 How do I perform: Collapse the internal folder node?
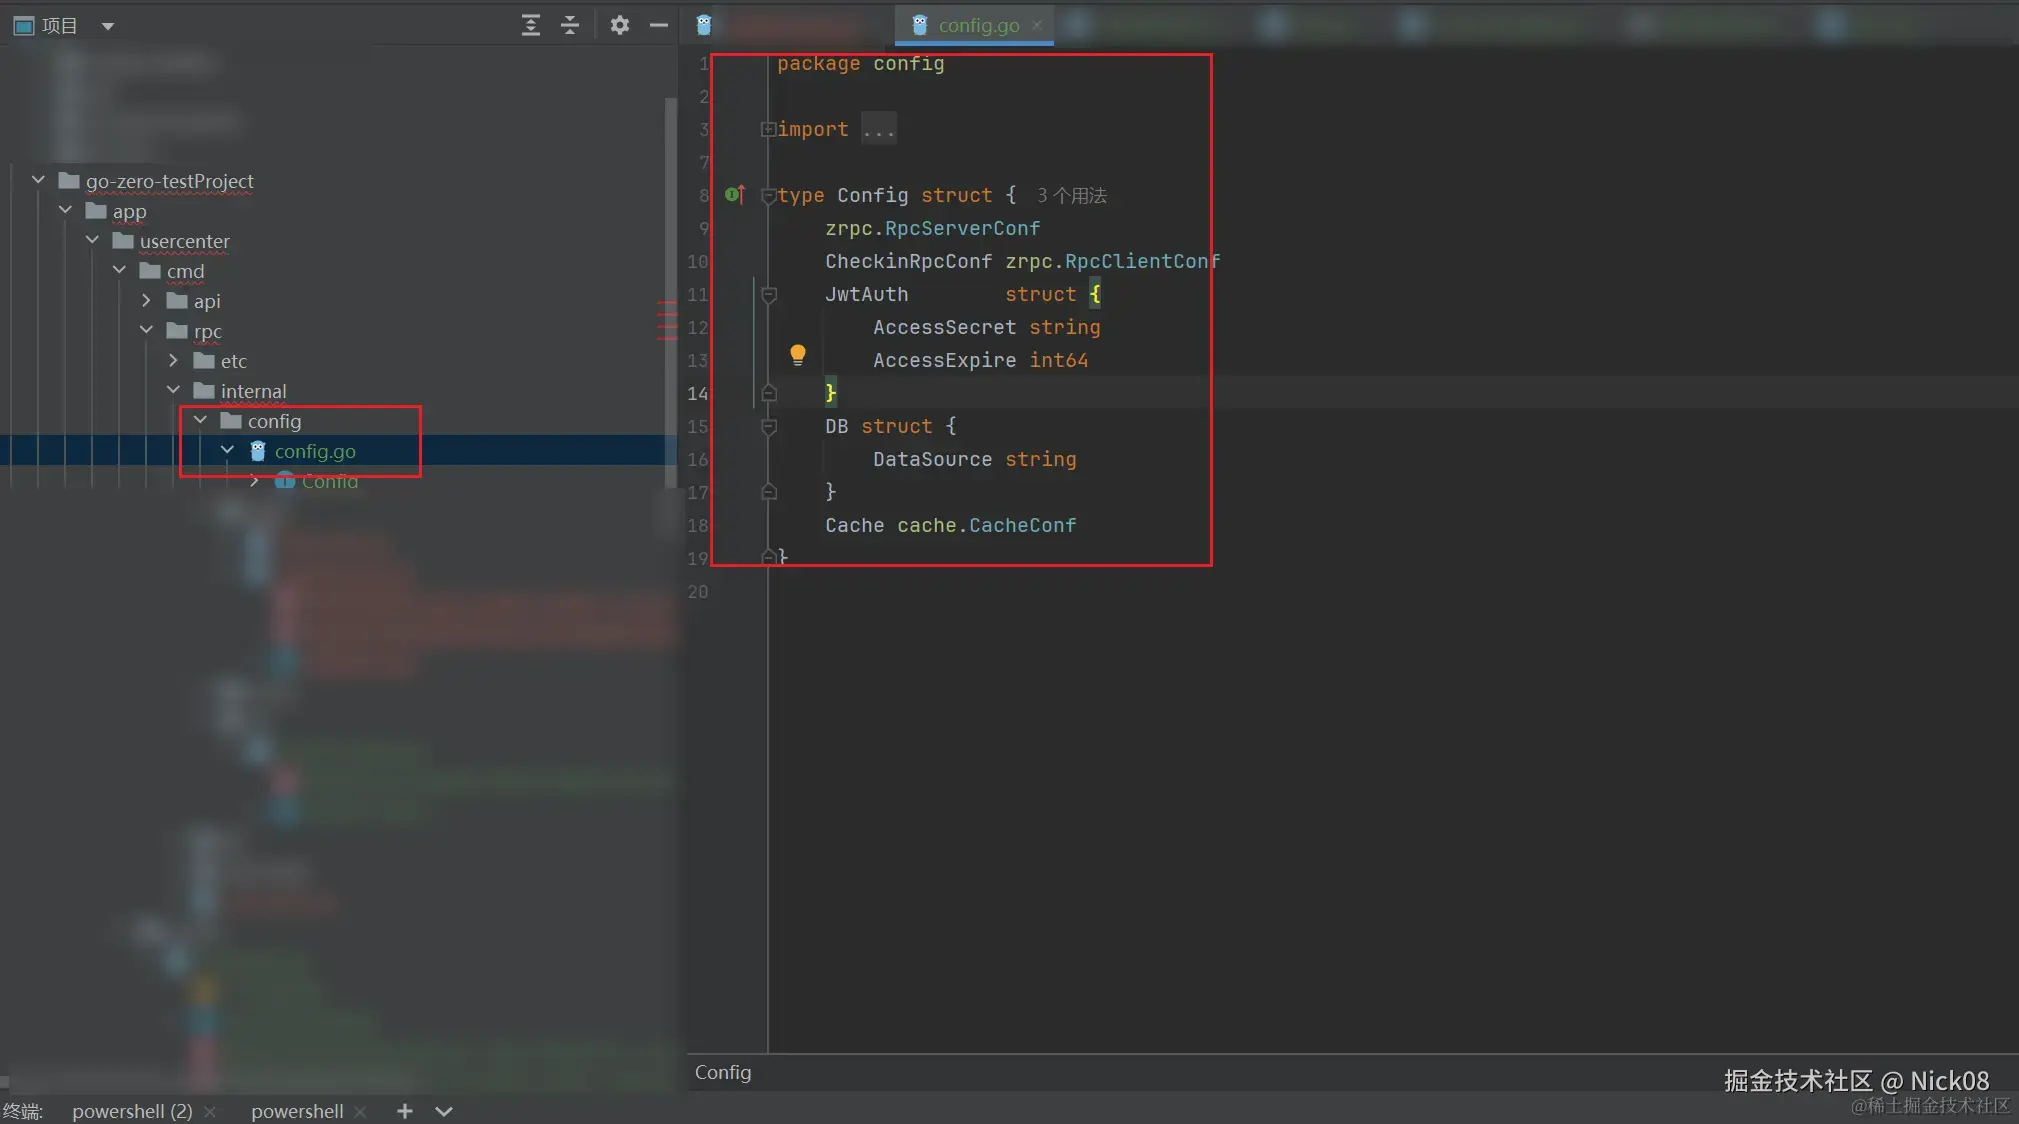173,390
